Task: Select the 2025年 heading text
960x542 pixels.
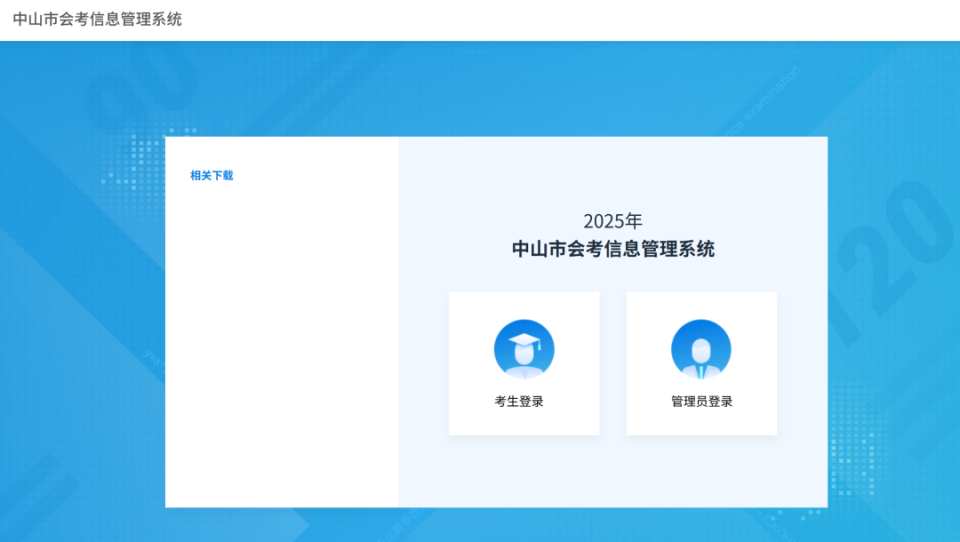Action: (x=613, y=220)
